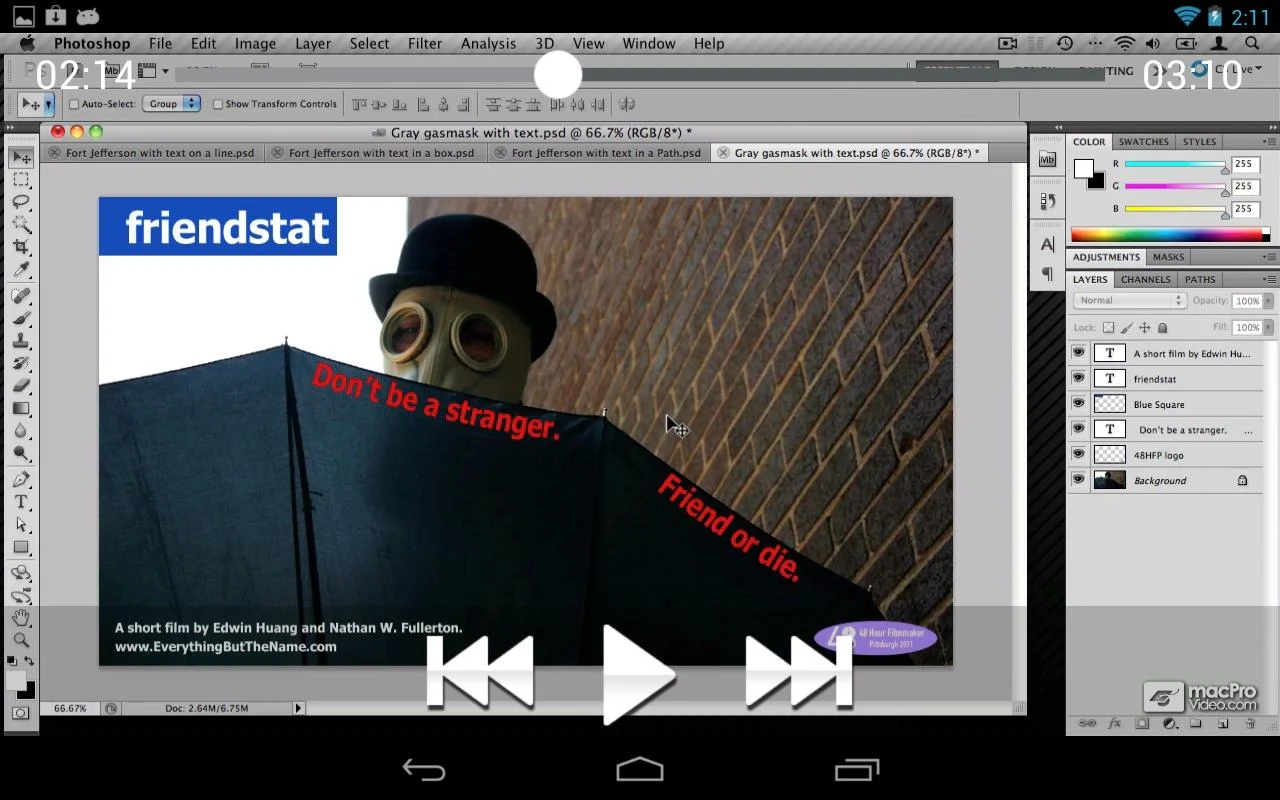
Task: Open the Normal blend mode dropdown
Action: click(1130, 300)
